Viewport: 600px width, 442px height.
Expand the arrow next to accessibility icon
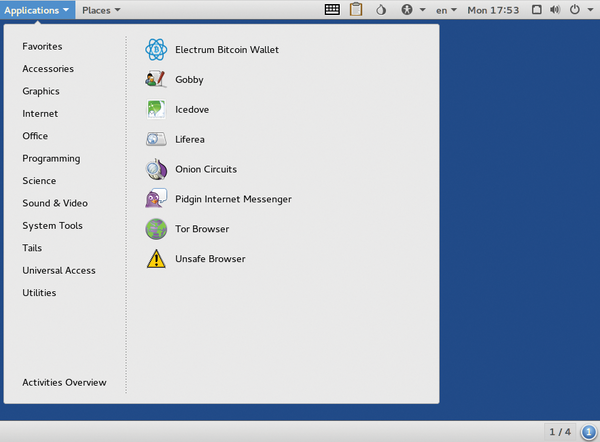[422, 10]
